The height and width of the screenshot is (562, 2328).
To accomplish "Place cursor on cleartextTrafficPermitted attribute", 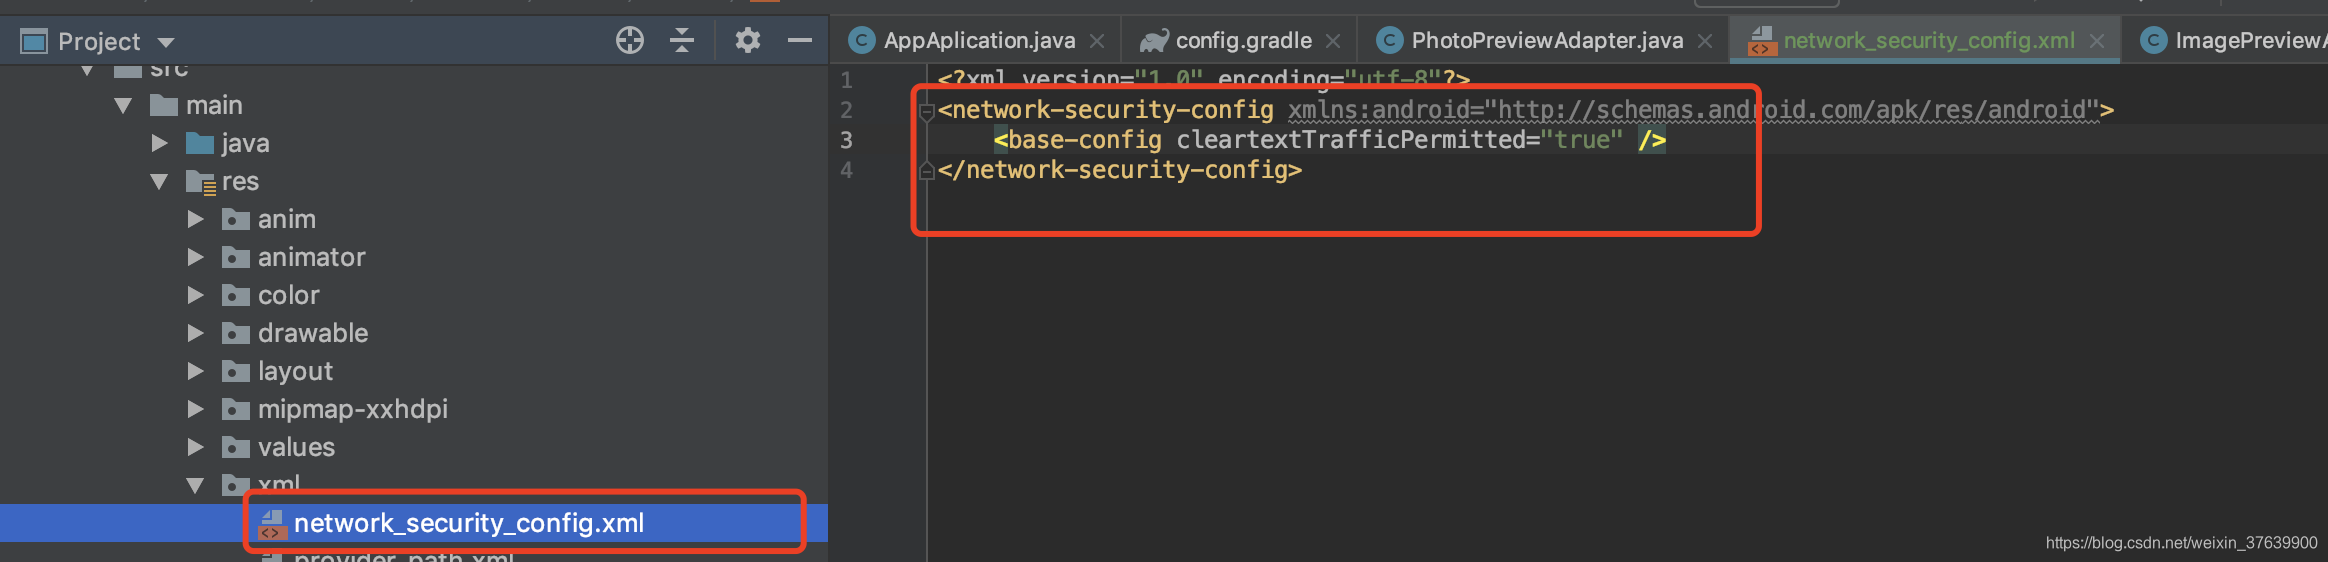I will 1350,140.
